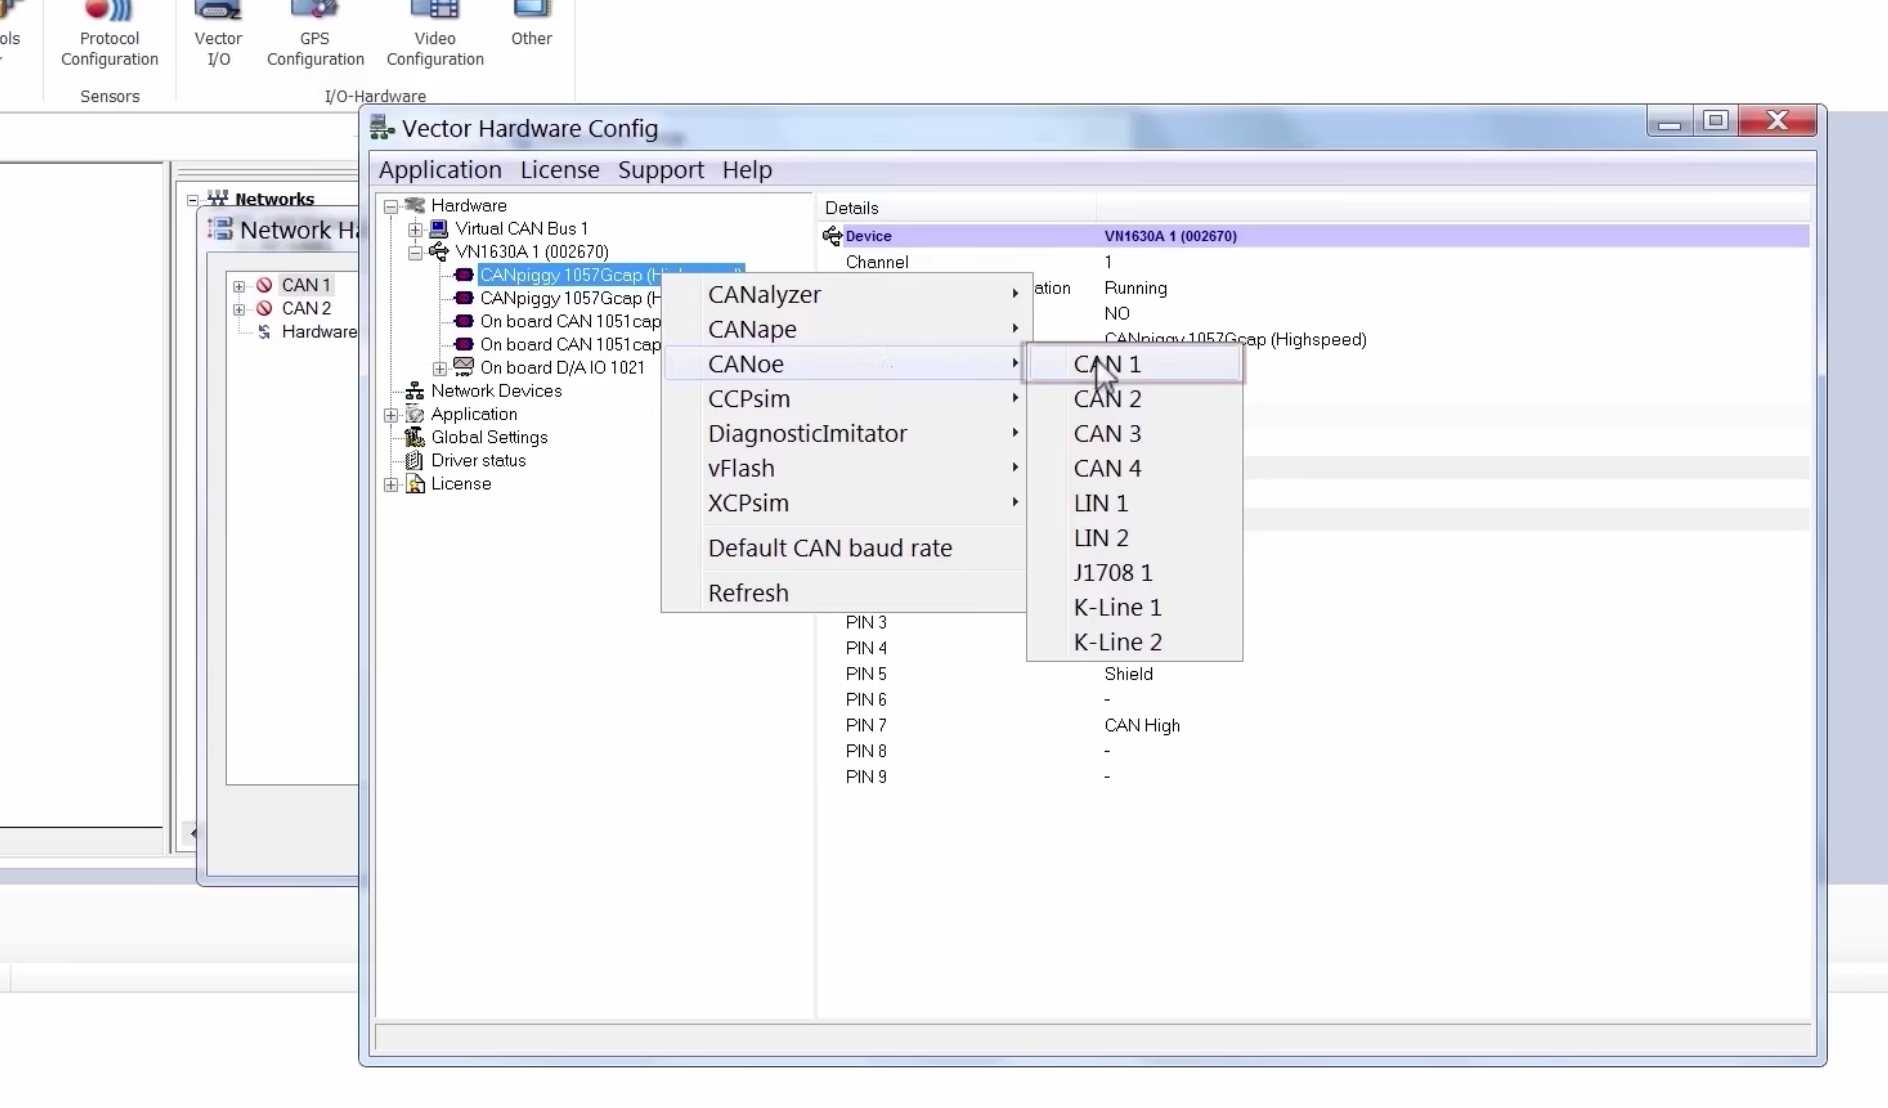Open XCPsim submenu
1888x1108 pixels.
click(844, 503)
